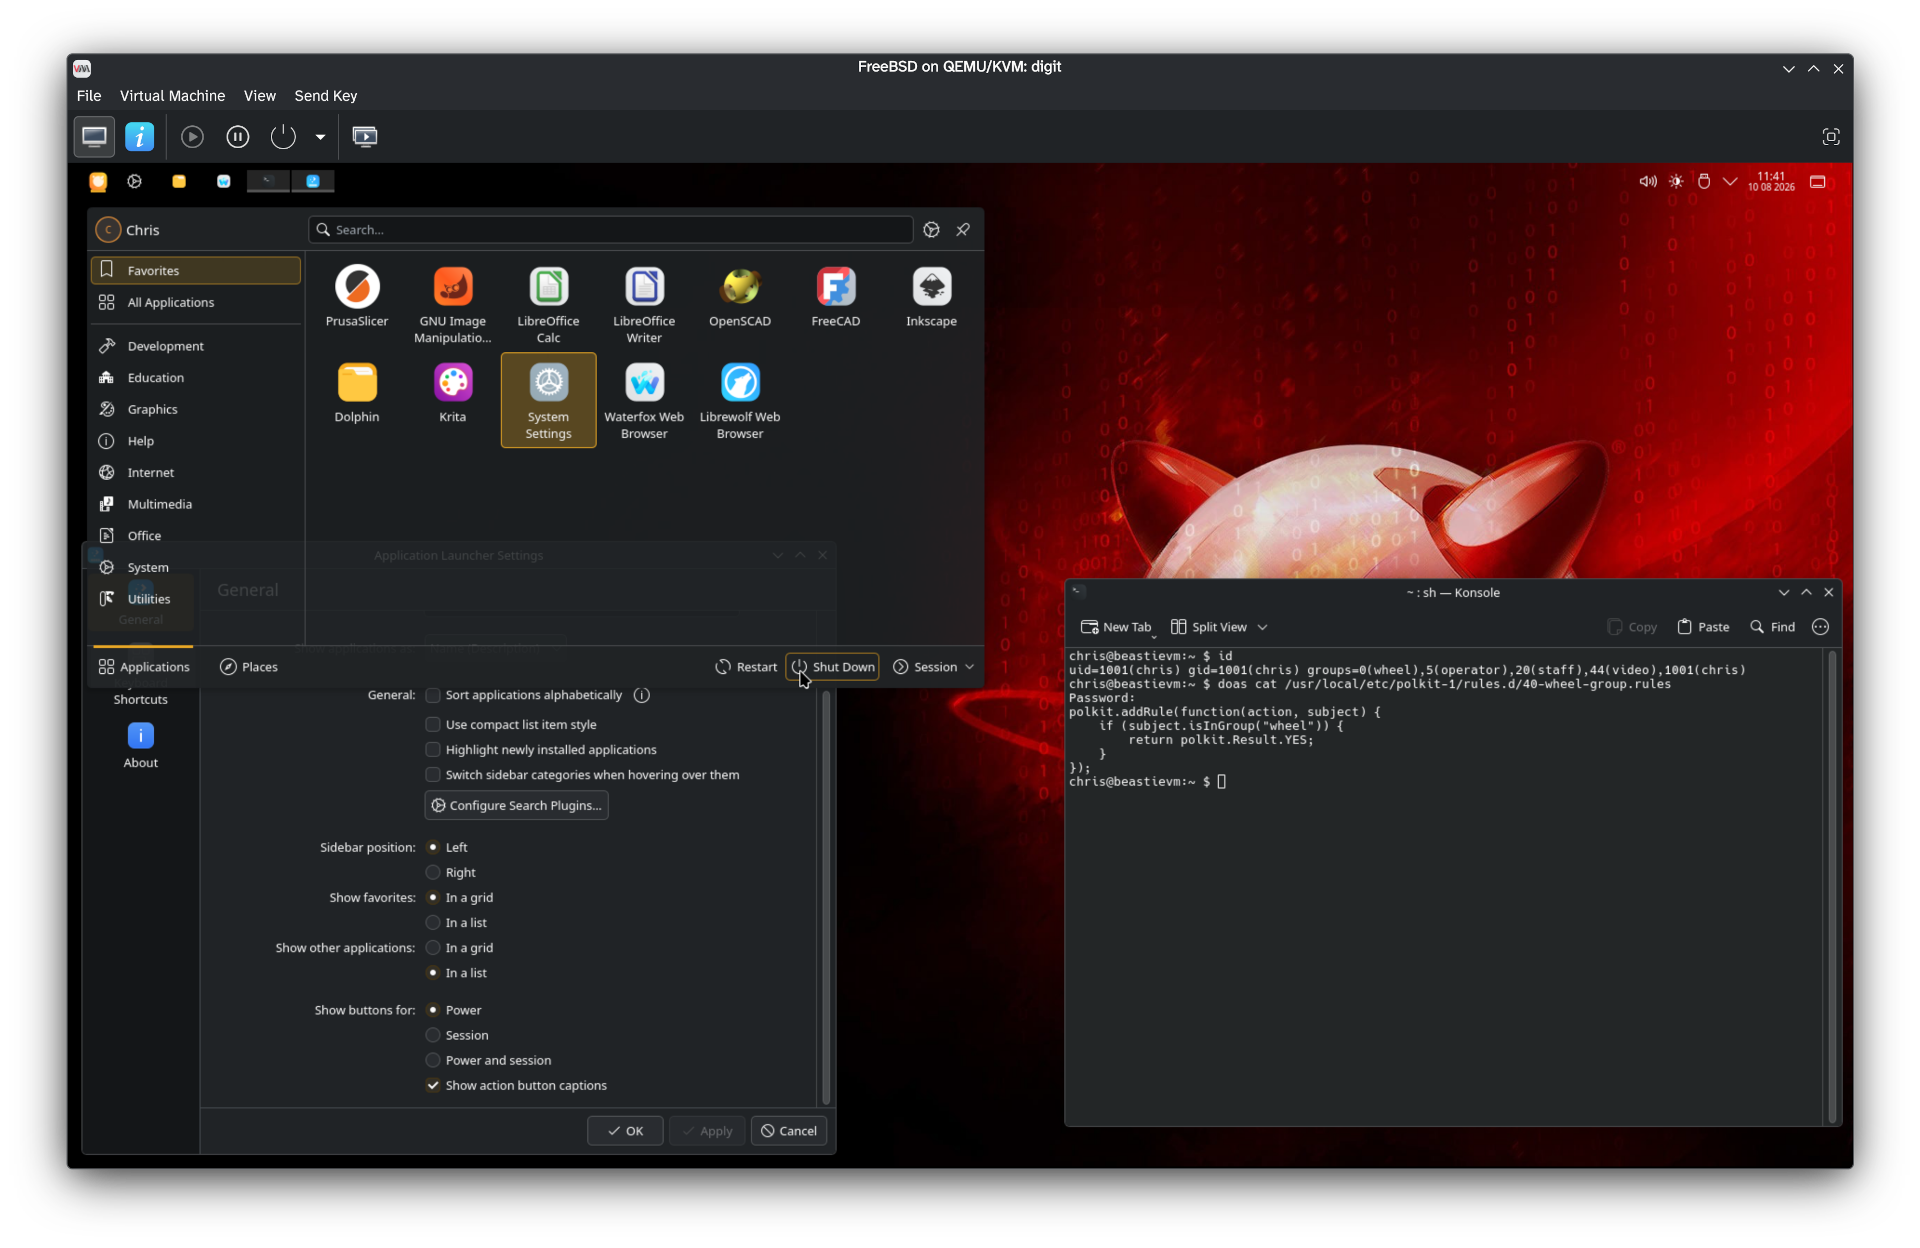Focus the launcher Search field
This screenshot has height=1248, width=1920.
[611, 230]
